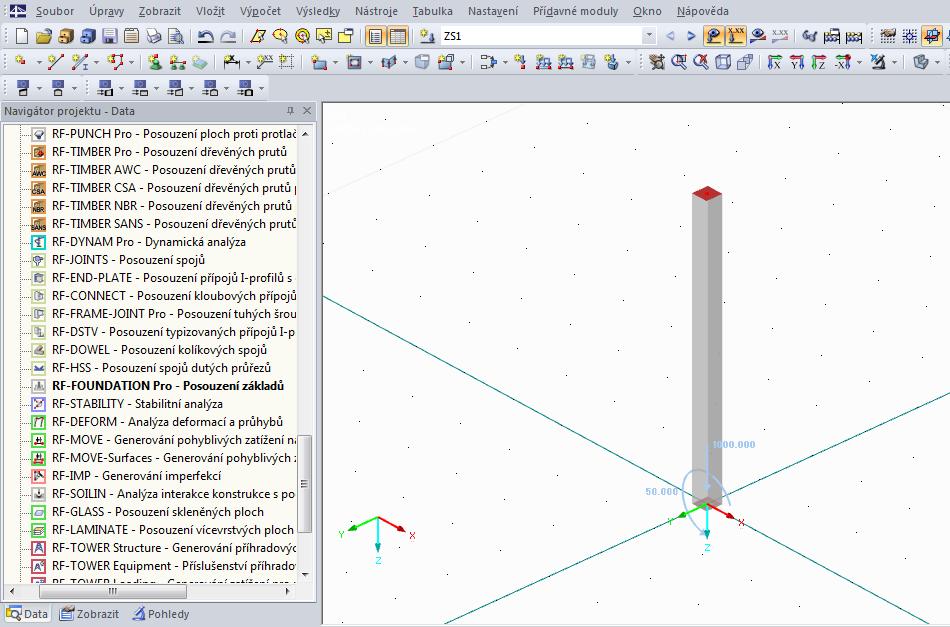This screenshot has width=950, height=627.
Task: Expand polyline tool dropdown arrow
Action: [131, 62]
